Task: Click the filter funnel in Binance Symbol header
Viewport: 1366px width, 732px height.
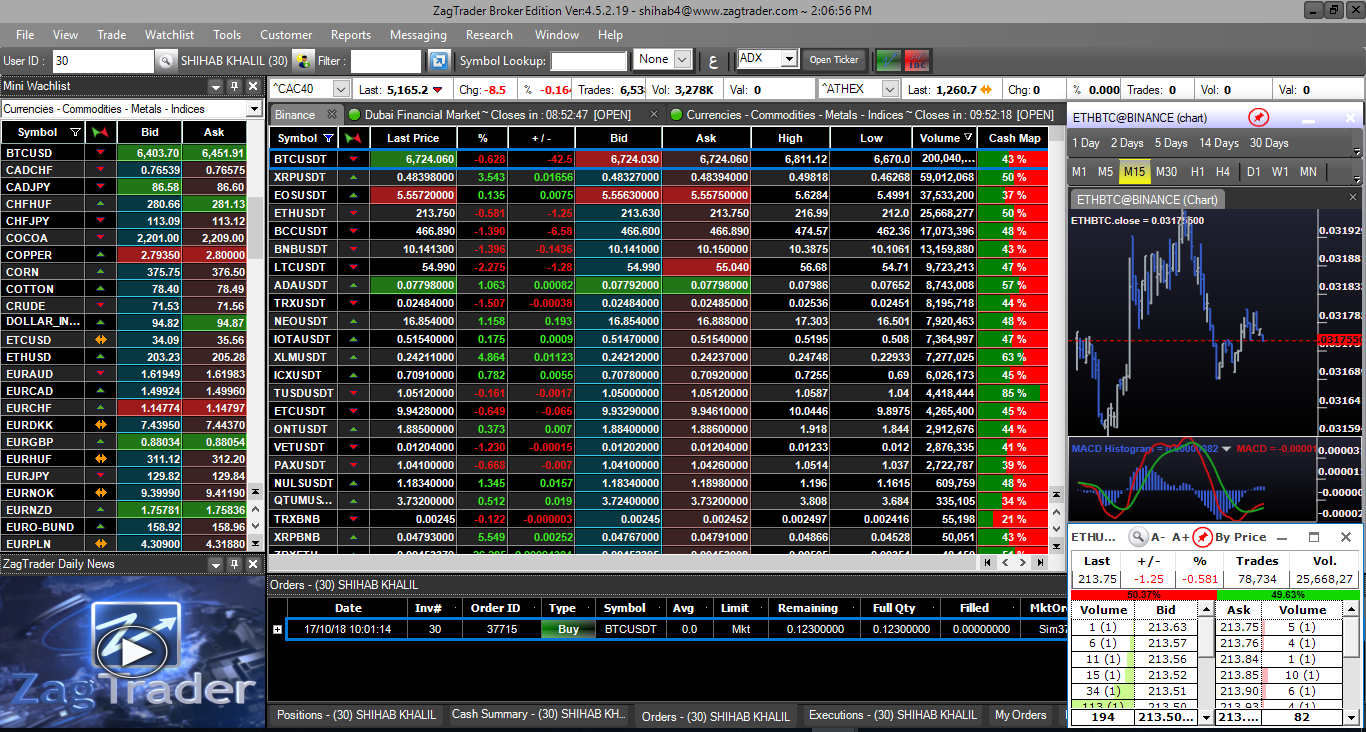Action: [328, 138]
